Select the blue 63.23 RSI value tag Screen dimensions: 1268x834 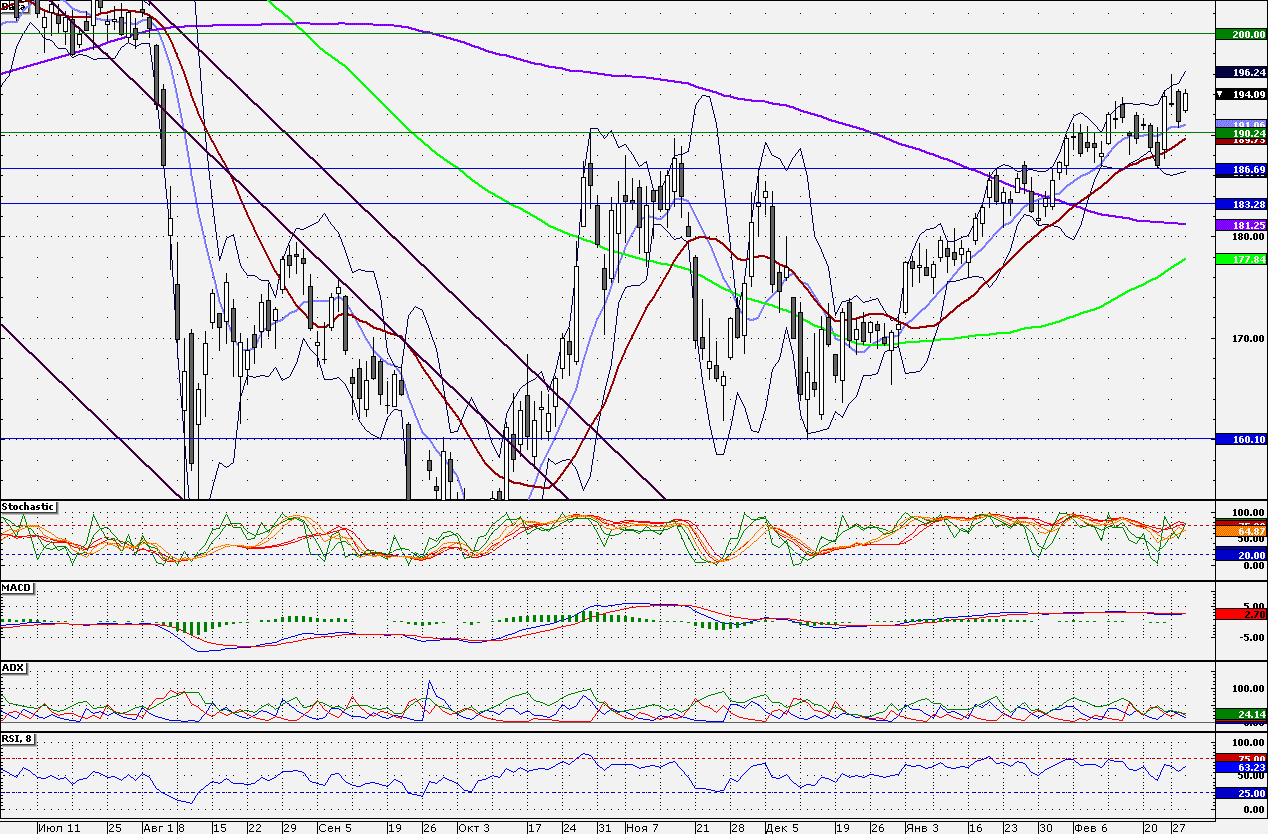[x=1240, y=768]
